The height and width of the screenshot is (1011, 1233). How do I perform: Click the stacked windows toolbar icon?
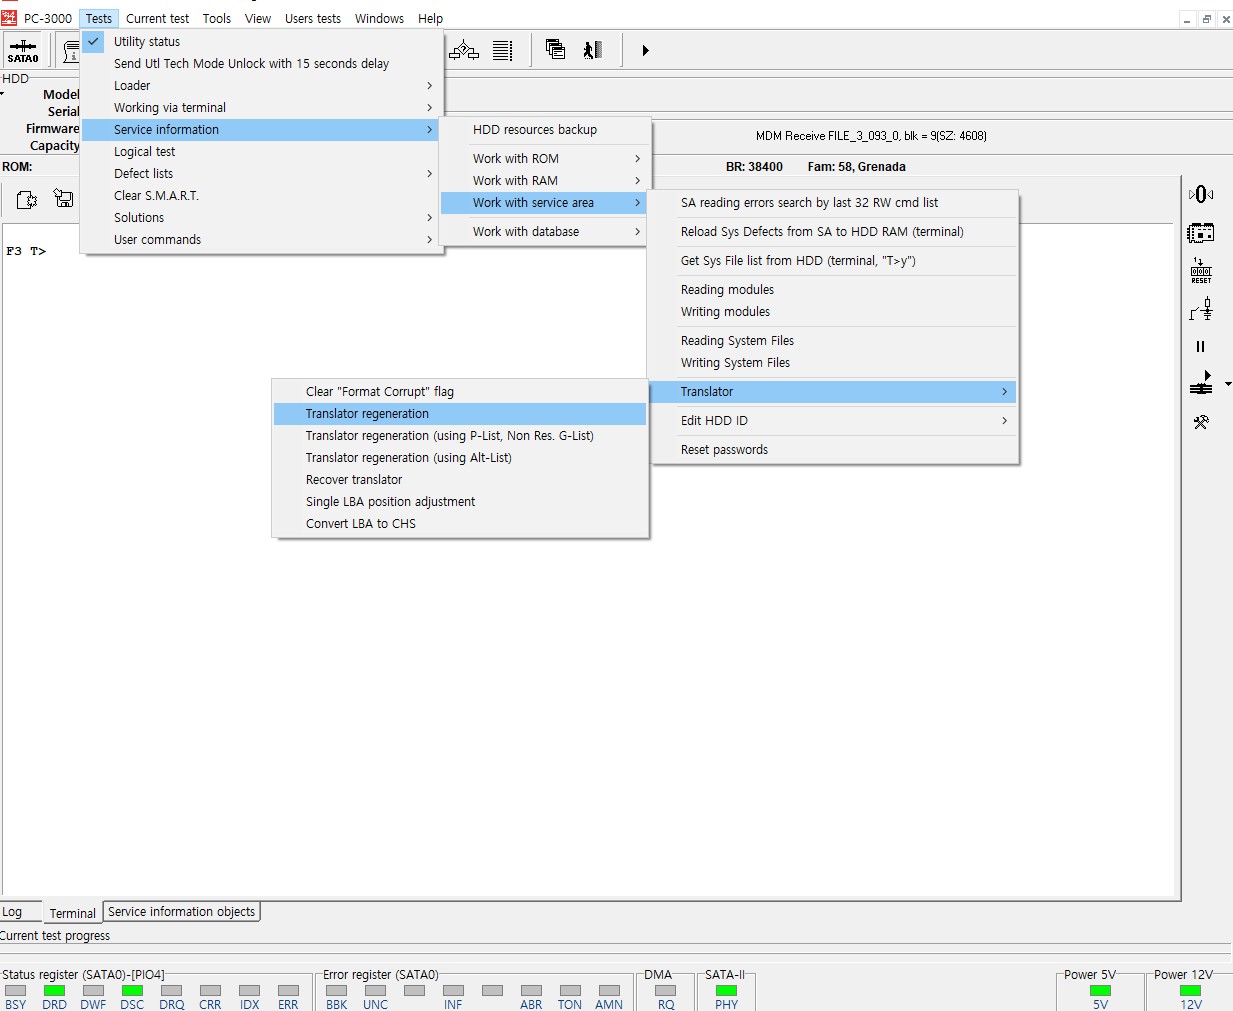pyautogui.click(x=555, y=49)
